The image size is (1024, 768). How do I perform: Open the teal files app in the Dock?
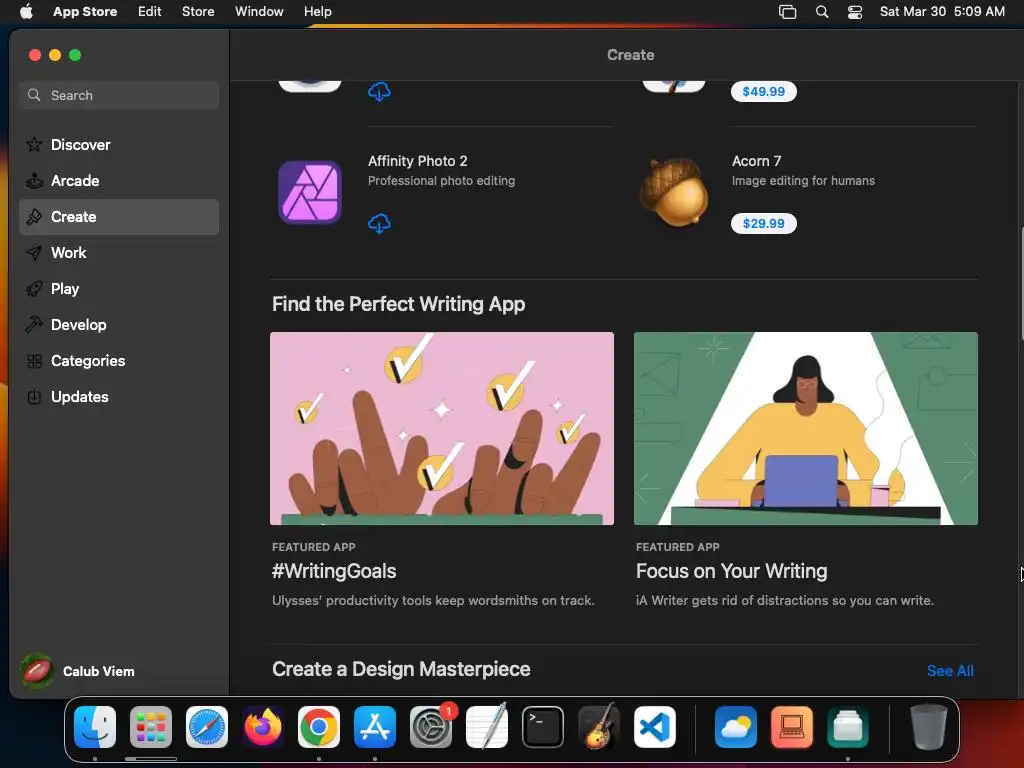pos(848,727)
